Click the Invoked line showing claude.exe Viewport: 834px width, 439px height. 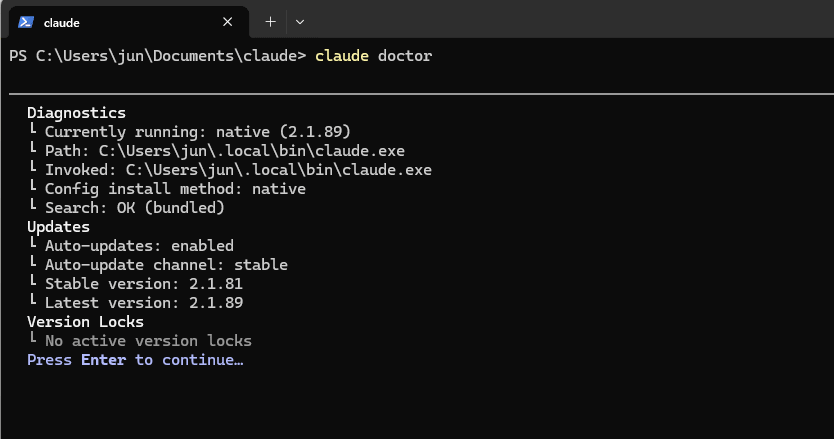[238, 170]
